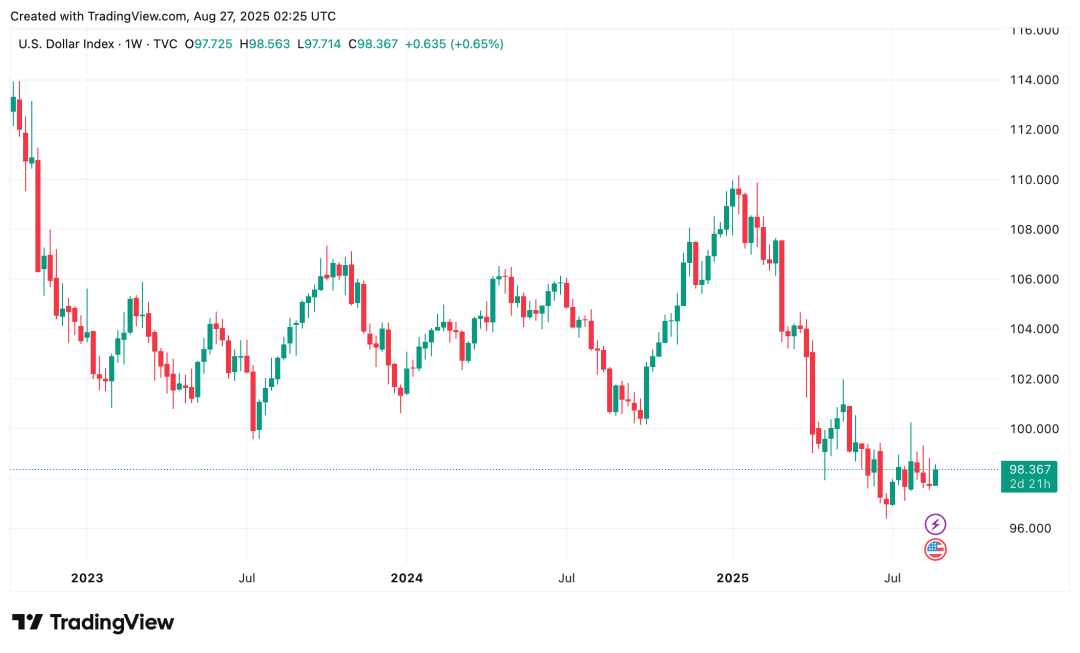Click the +0.635 (+0.65%) change value

454,44
